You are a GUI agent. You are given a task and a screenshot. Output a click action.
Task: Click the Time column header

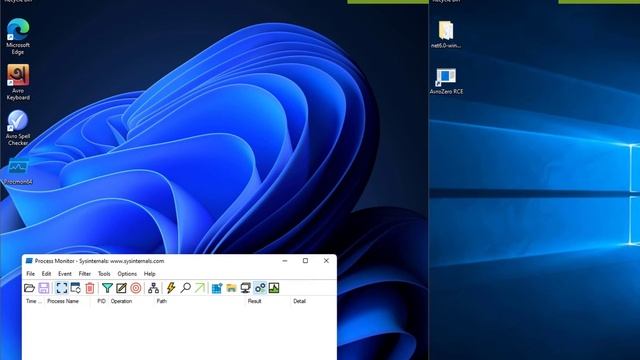(x=33, y=301)
